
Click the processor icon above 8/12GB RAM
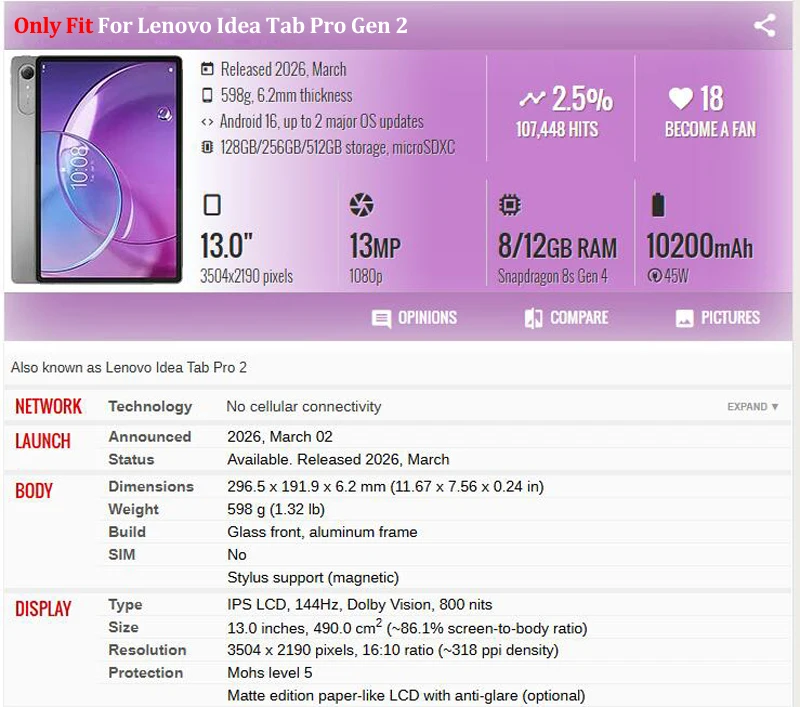[x=509, y=205]
